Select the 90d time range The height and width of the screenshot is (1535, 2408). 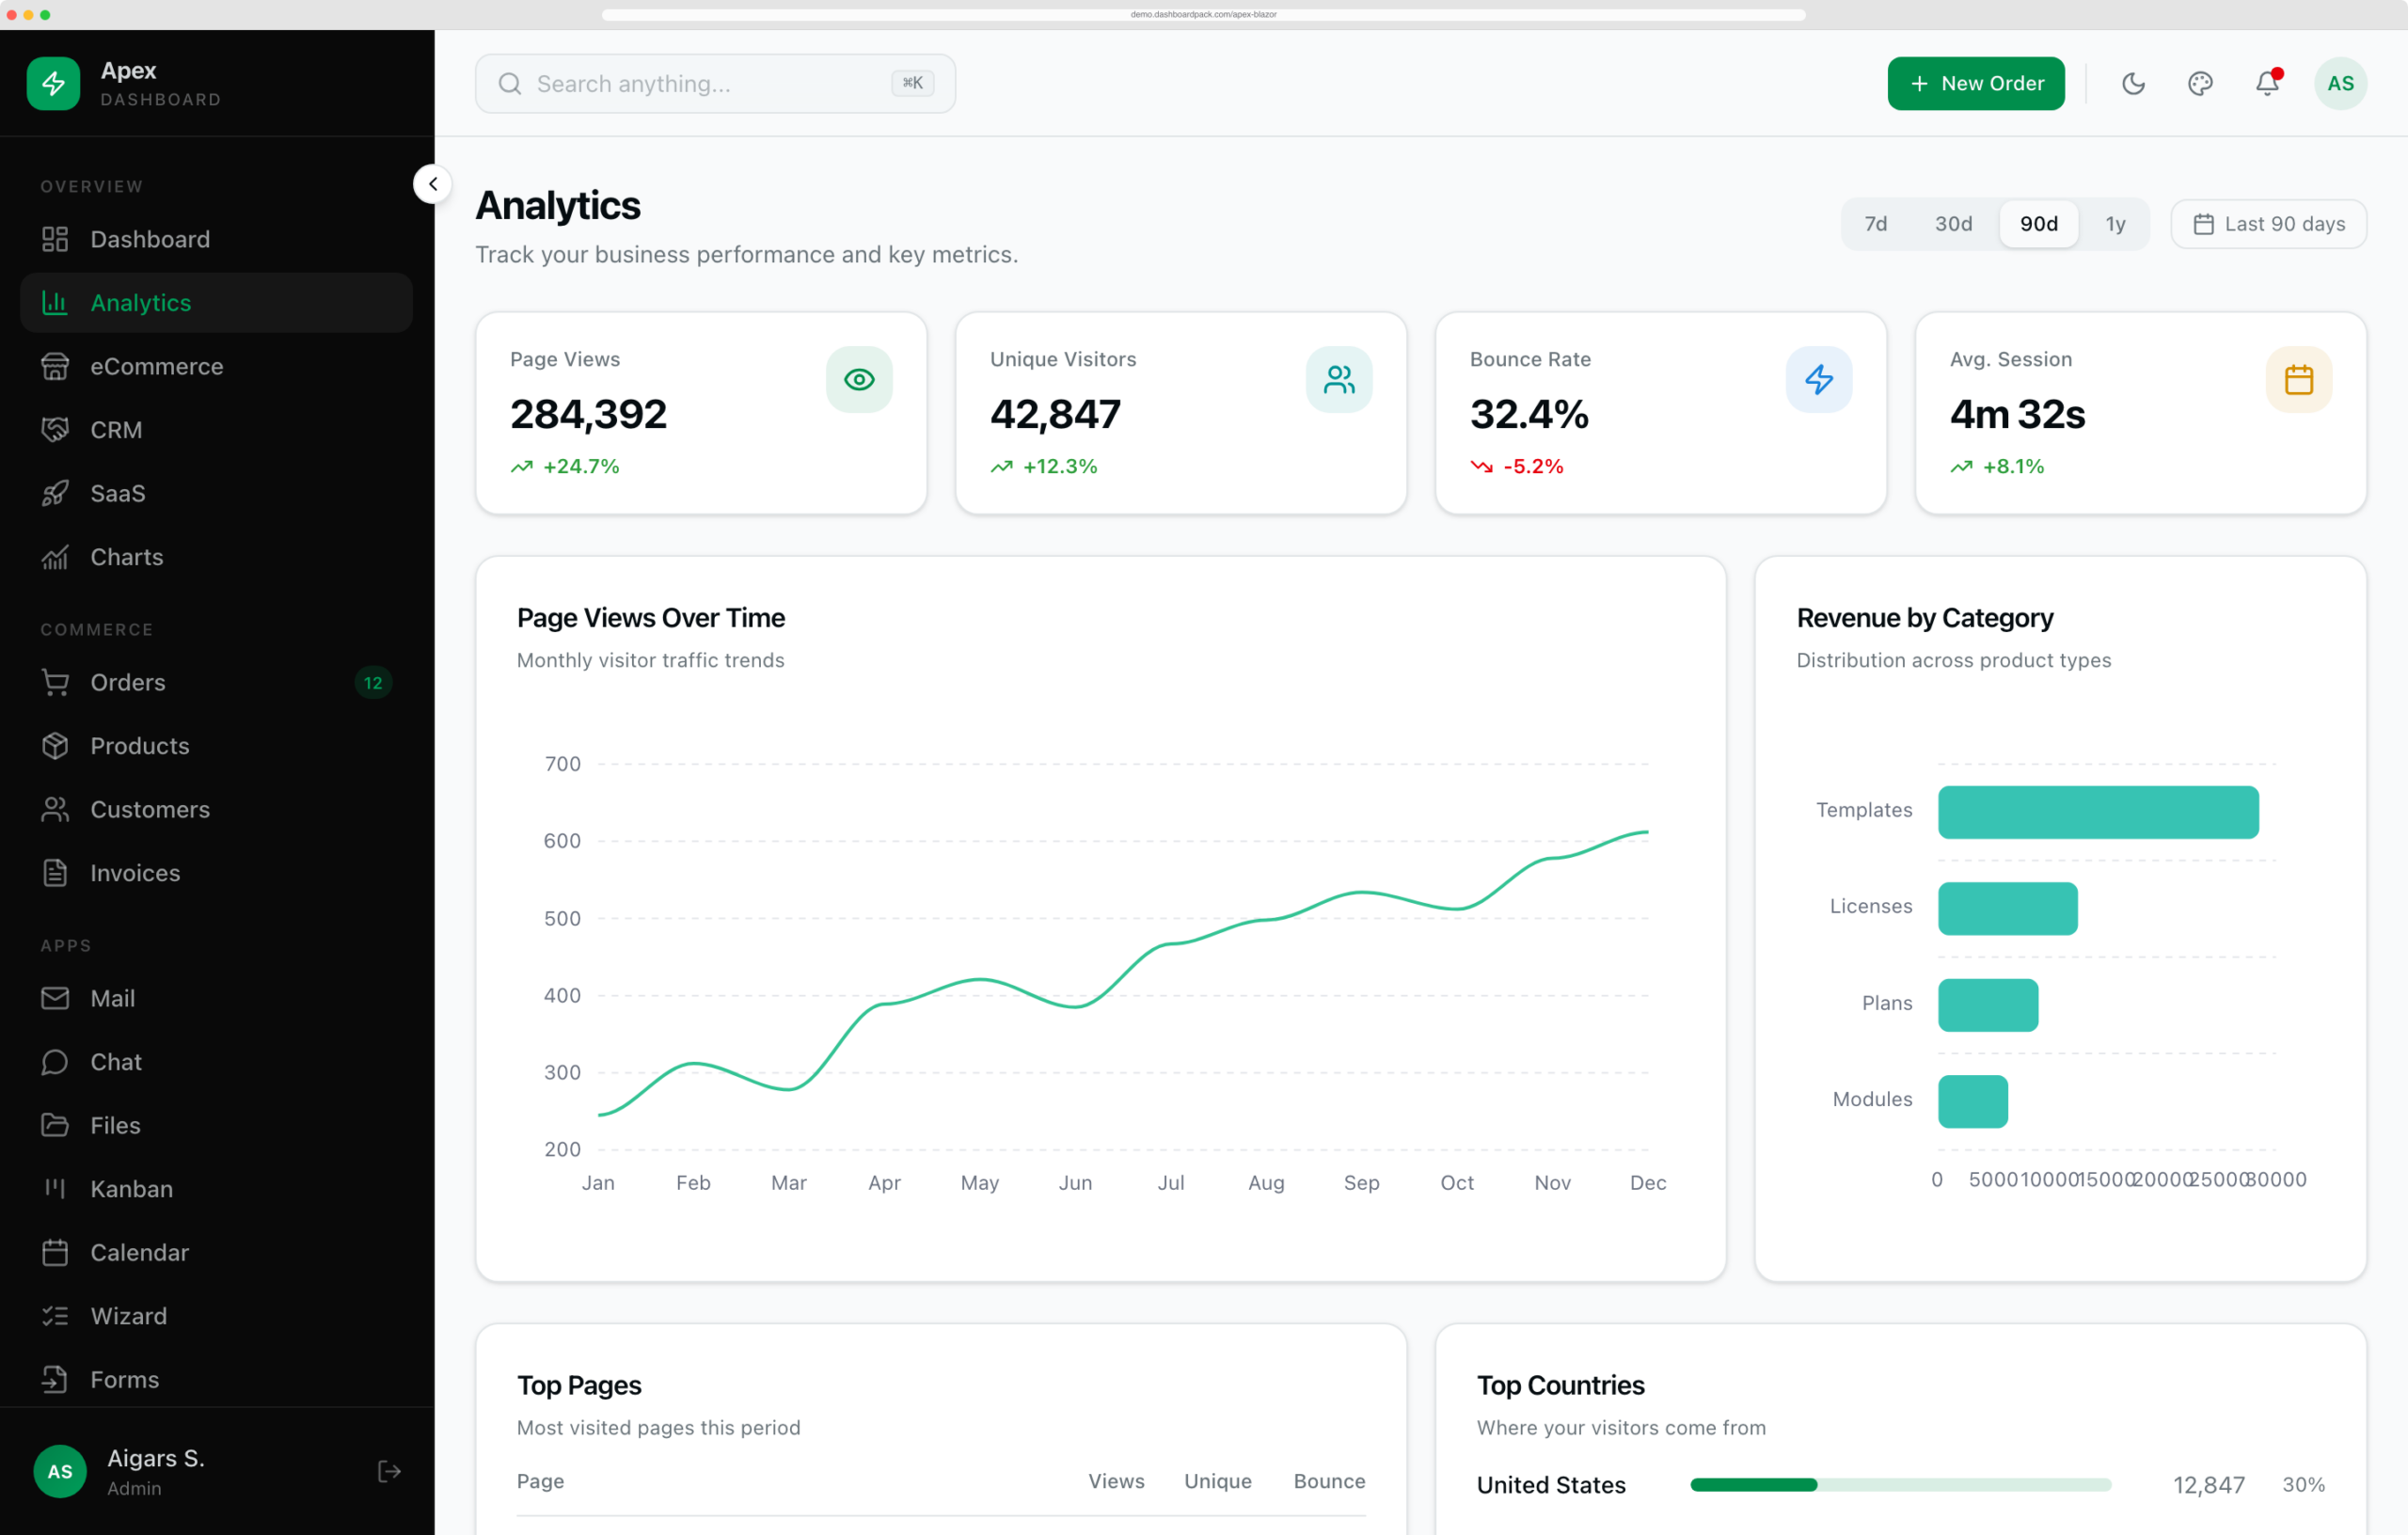[x=2038, y=224]
